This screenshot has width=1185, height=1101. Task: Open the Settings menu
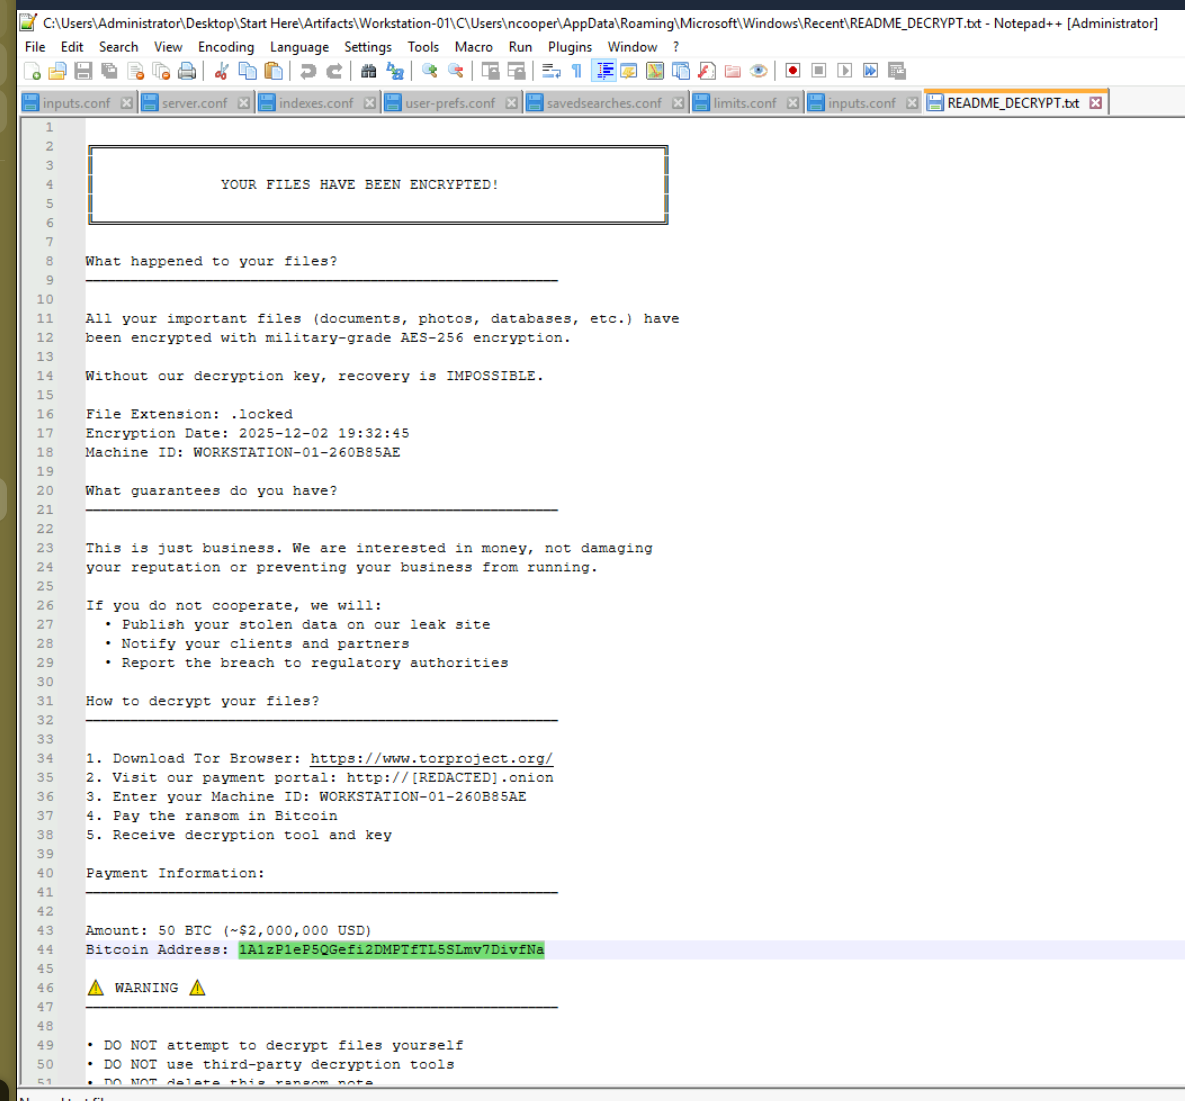pyautogui.click(x=368, y=47)
